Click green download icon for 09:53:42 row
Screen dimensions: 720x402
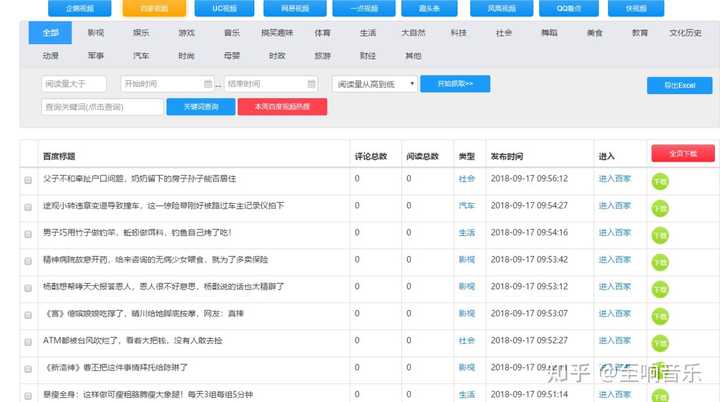[660, 262]
